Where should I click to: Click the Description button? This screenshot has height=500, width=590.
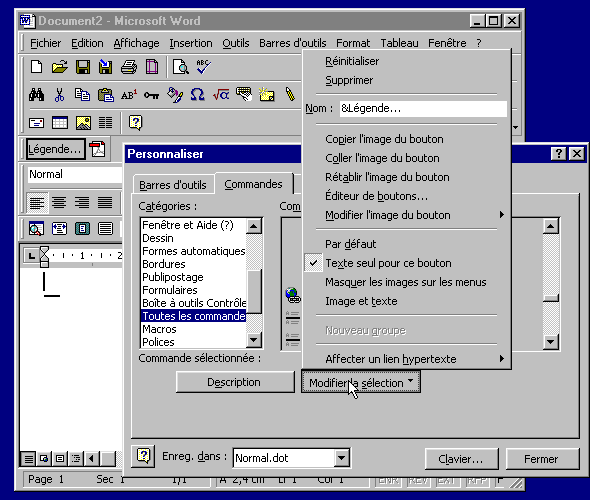point(235,382)
